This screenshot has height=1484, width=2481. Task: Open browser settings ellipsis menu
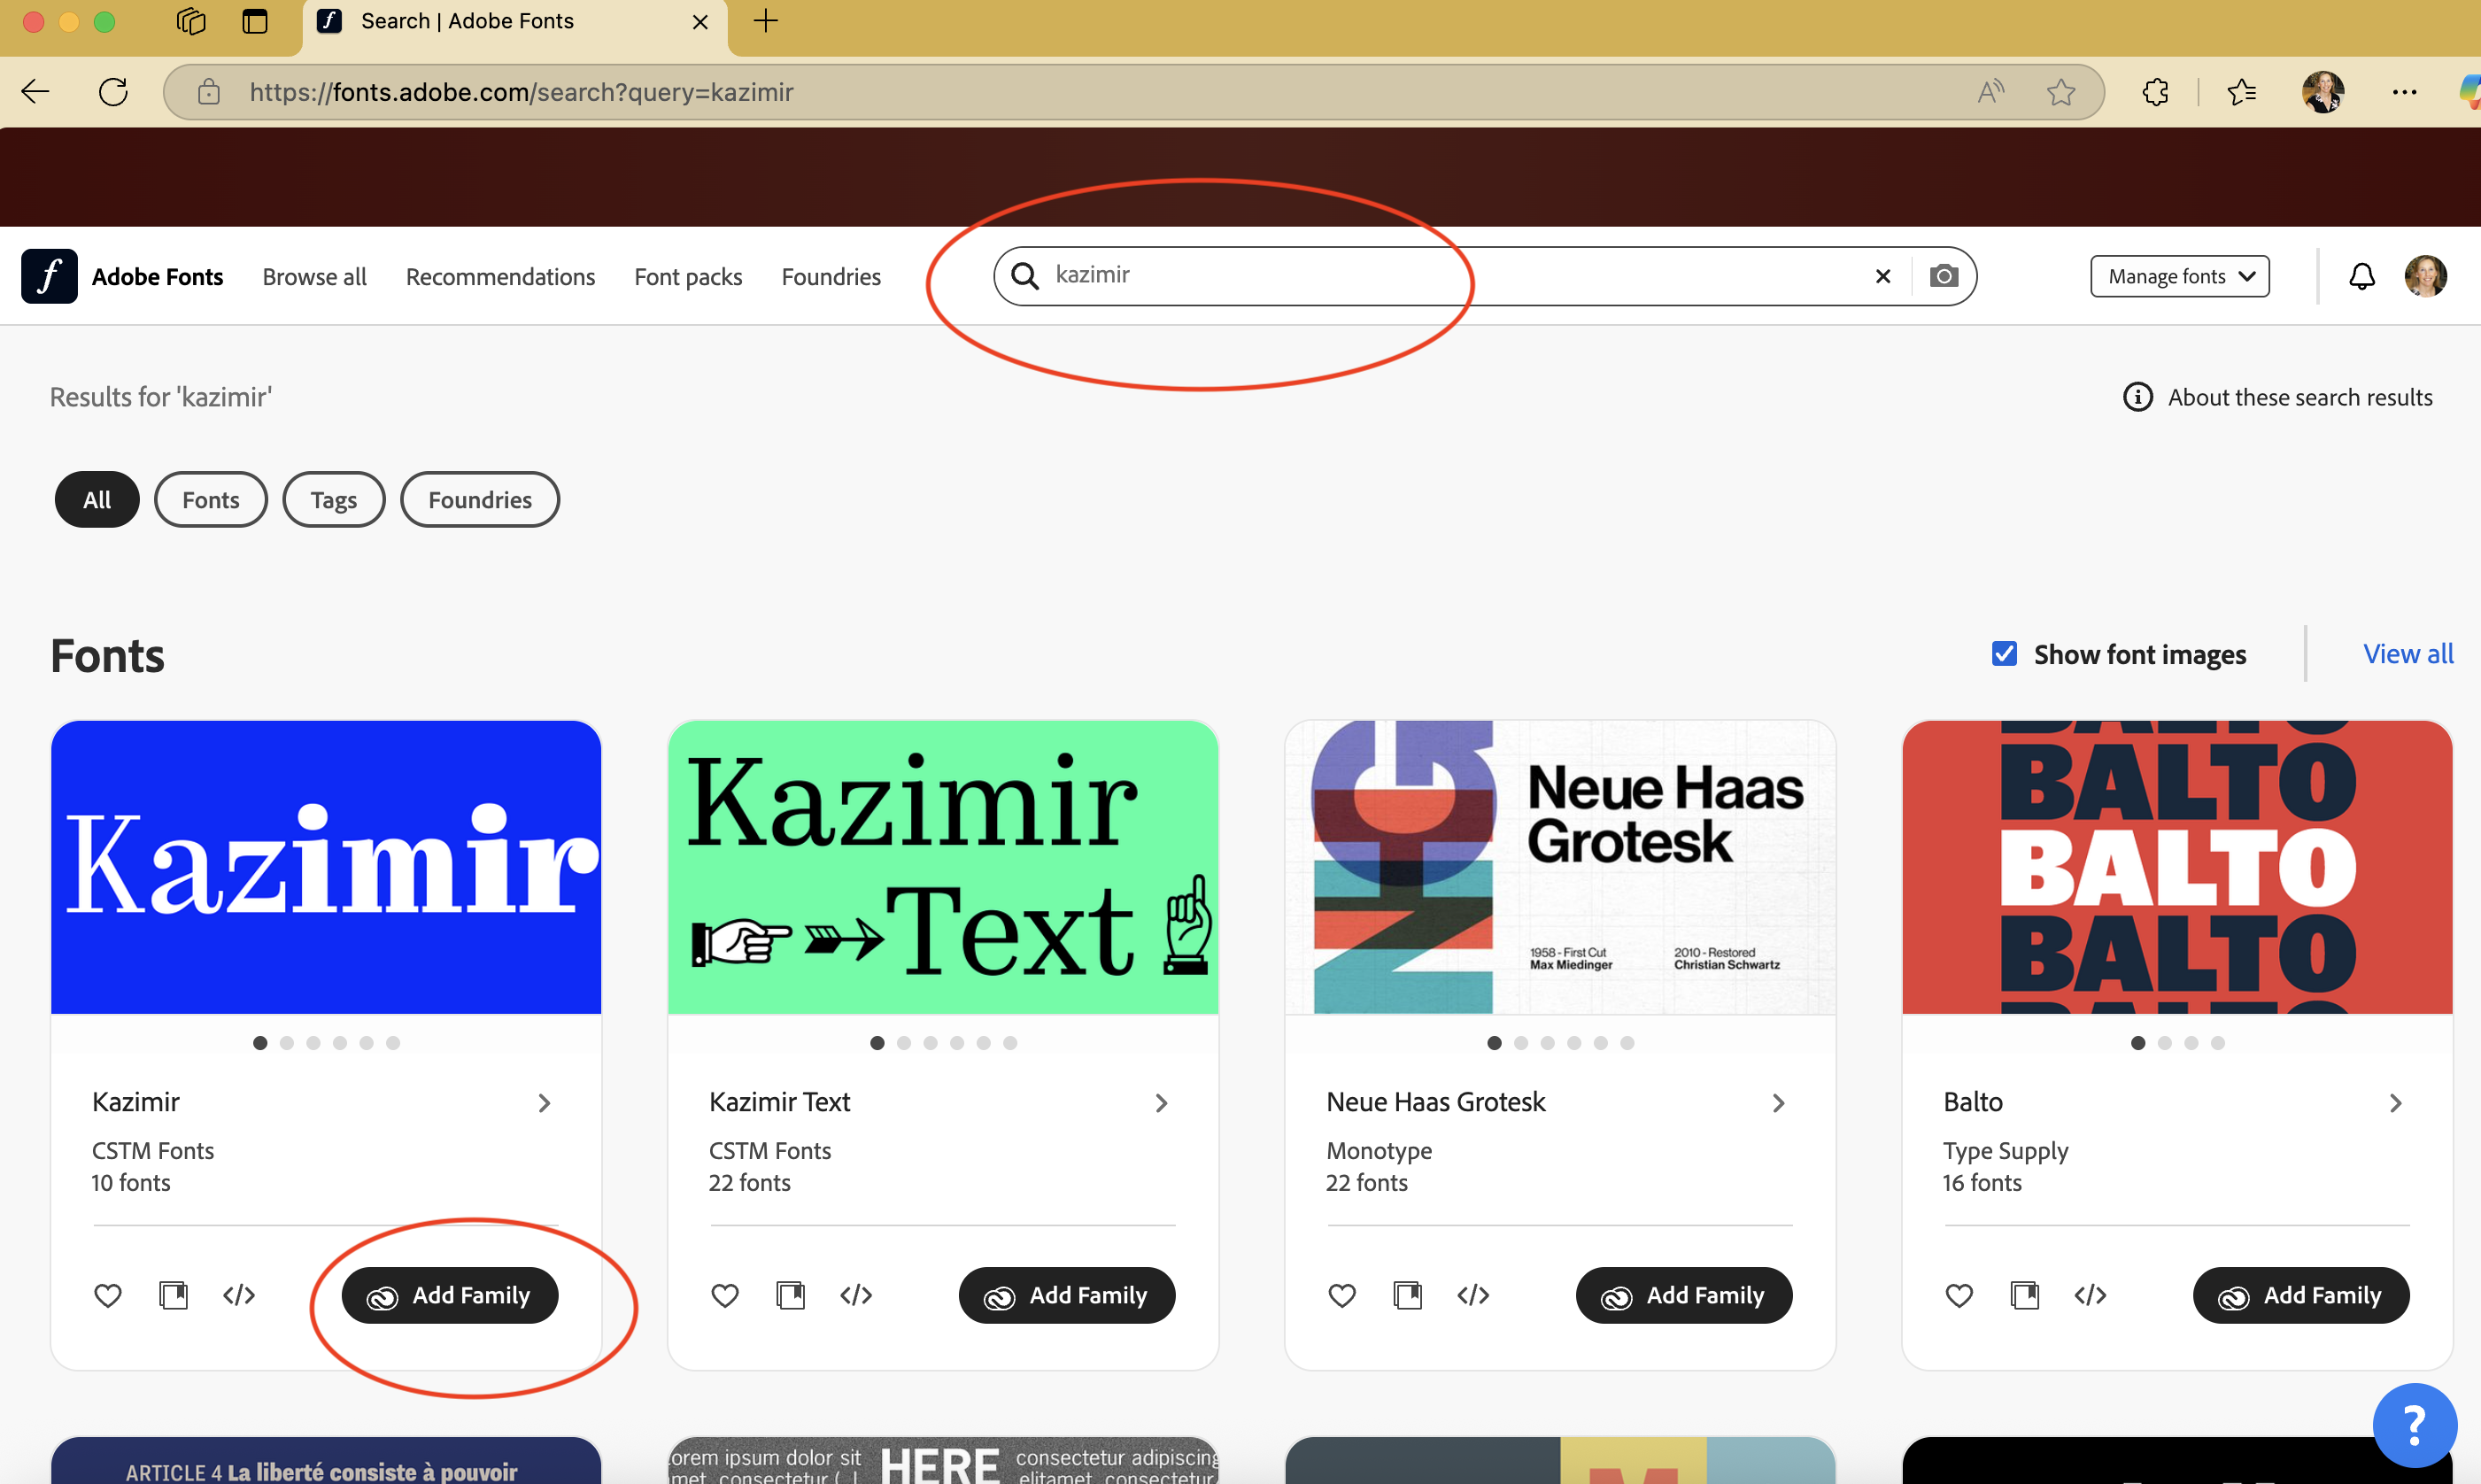pyautogui.click(x=2404, y=92)
